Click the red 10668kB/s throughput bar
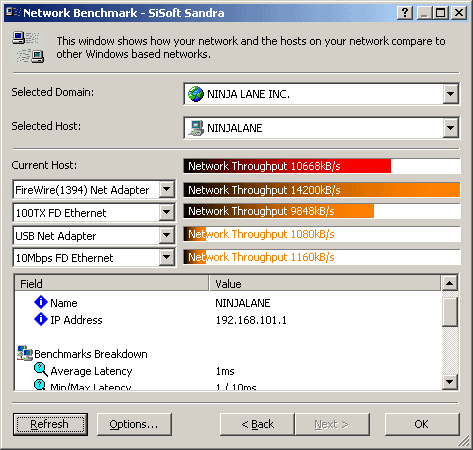Viewport: 473px width, 450px height. (x=287, y=166)
